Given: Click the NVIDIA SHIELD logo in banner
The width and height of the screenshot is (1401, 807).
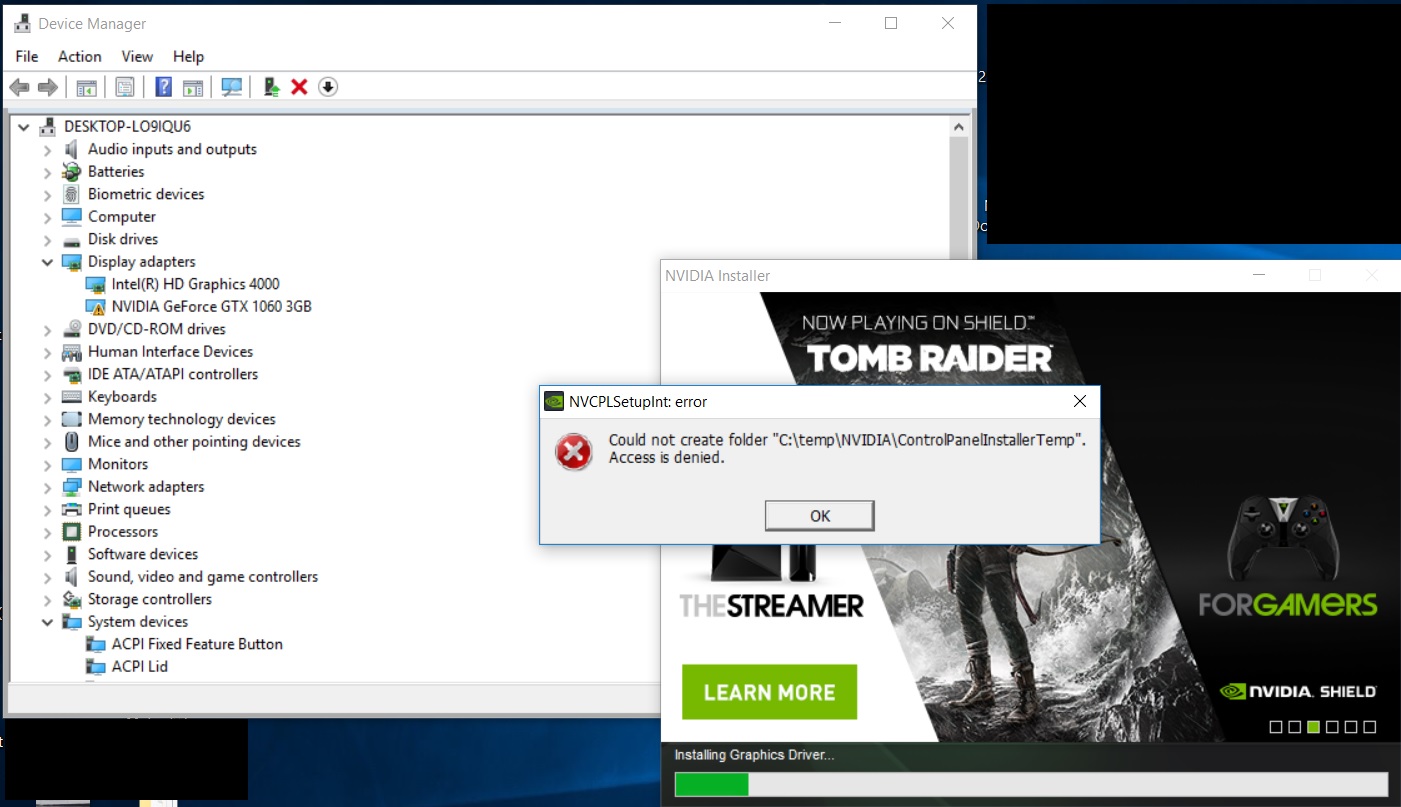Looking at the screenshot, I should (1298, 691).
